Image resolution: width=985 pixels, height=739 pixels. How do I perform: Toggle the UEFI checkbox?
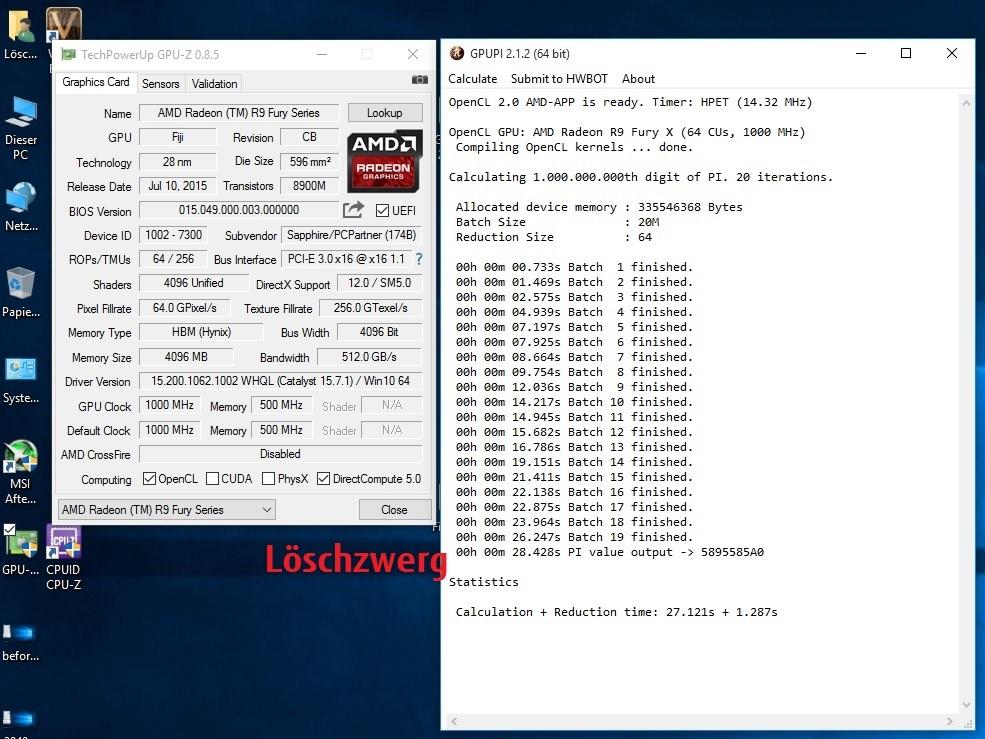382,211
